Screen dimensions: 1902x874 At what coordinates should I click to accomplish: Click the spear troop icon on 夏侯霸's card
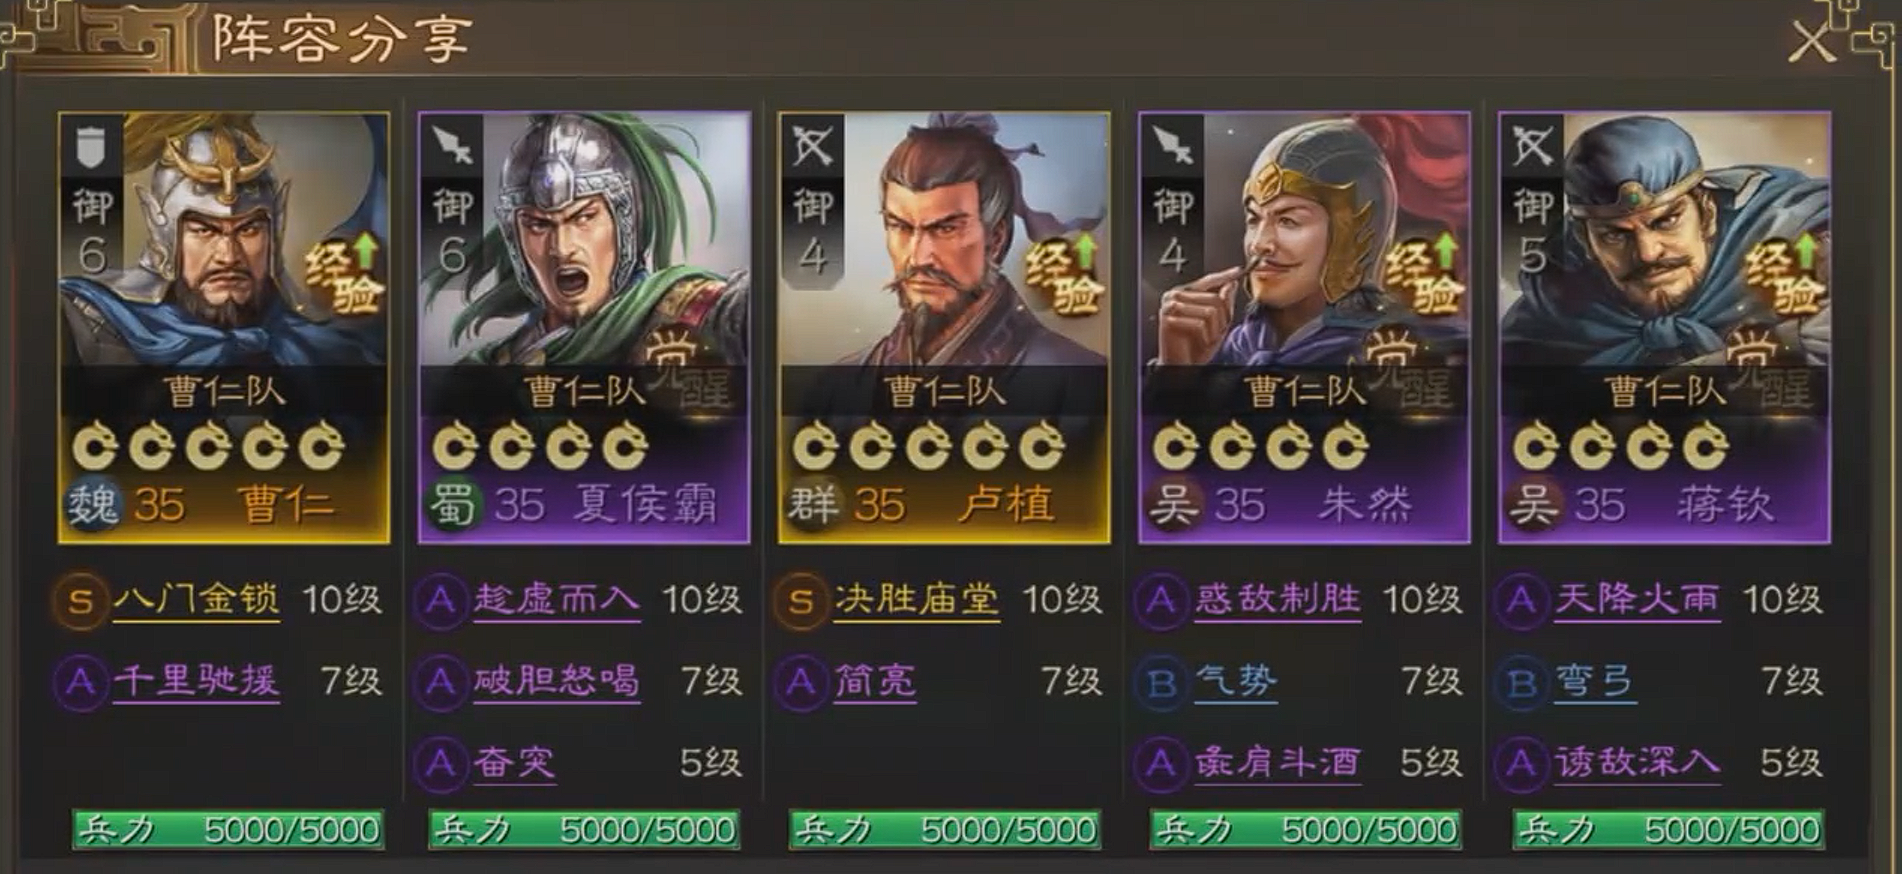tap(452, 147)
